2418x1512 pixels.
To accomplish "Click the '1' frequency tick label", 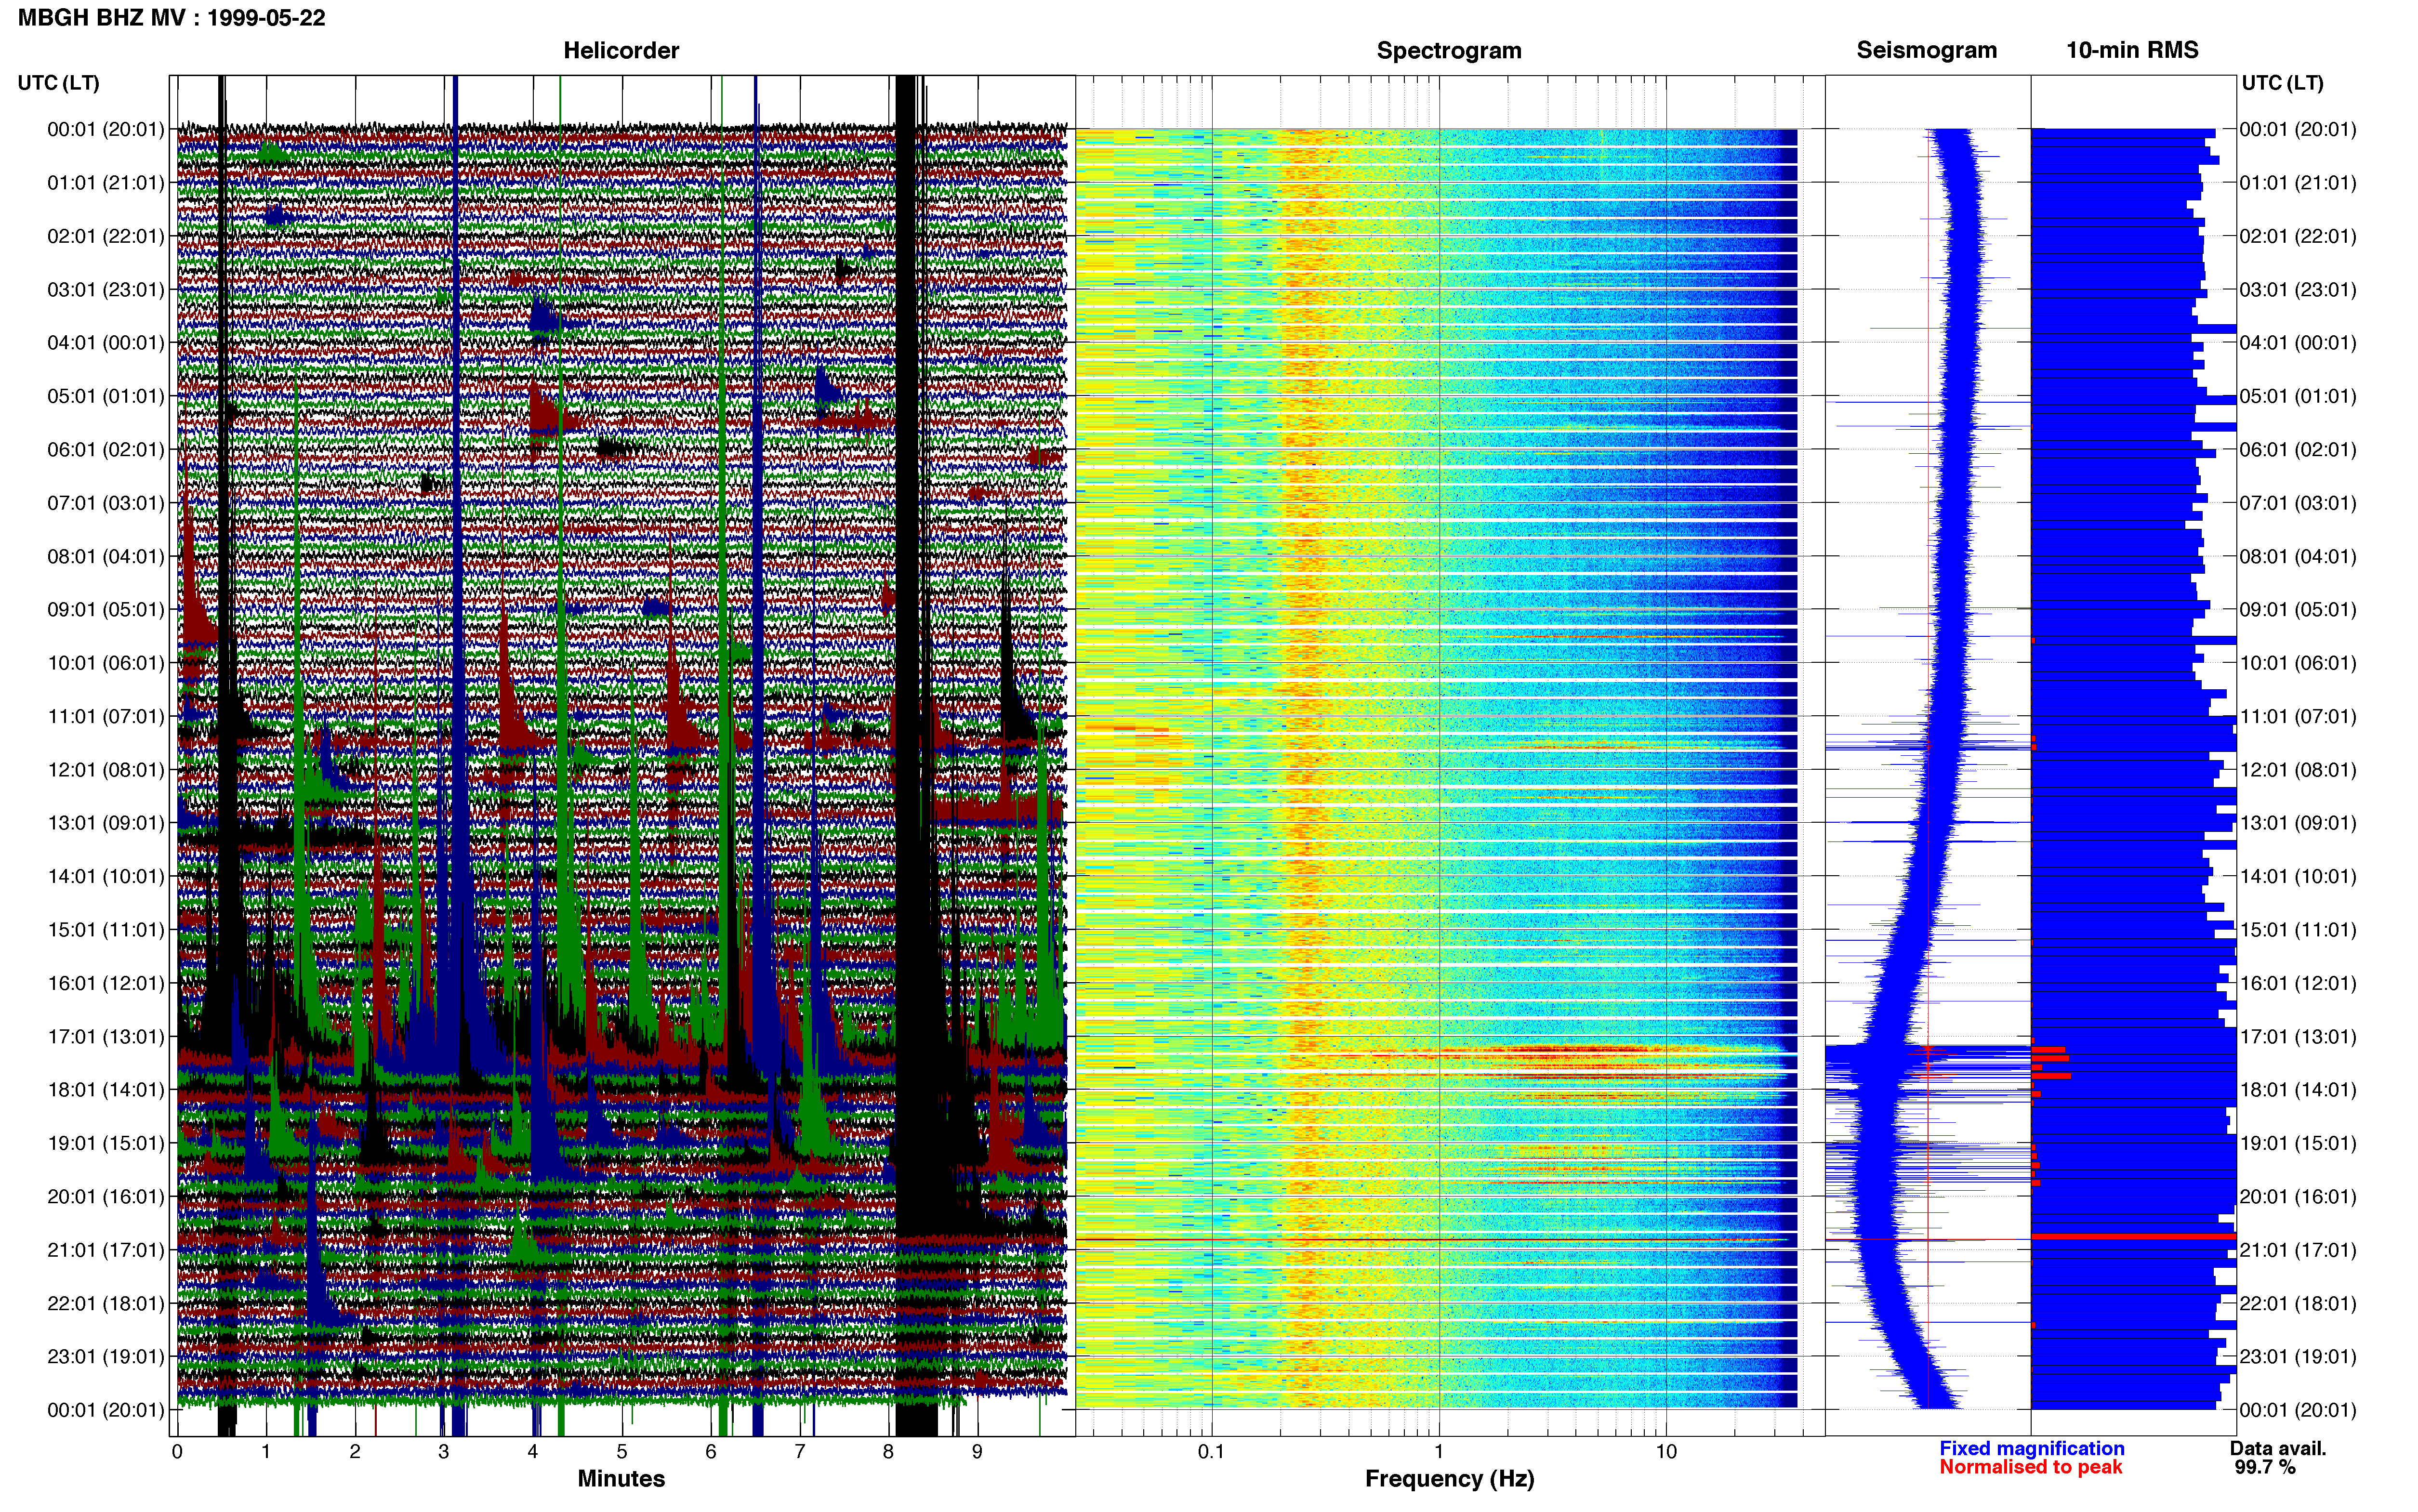I will pos(1439,1452).
